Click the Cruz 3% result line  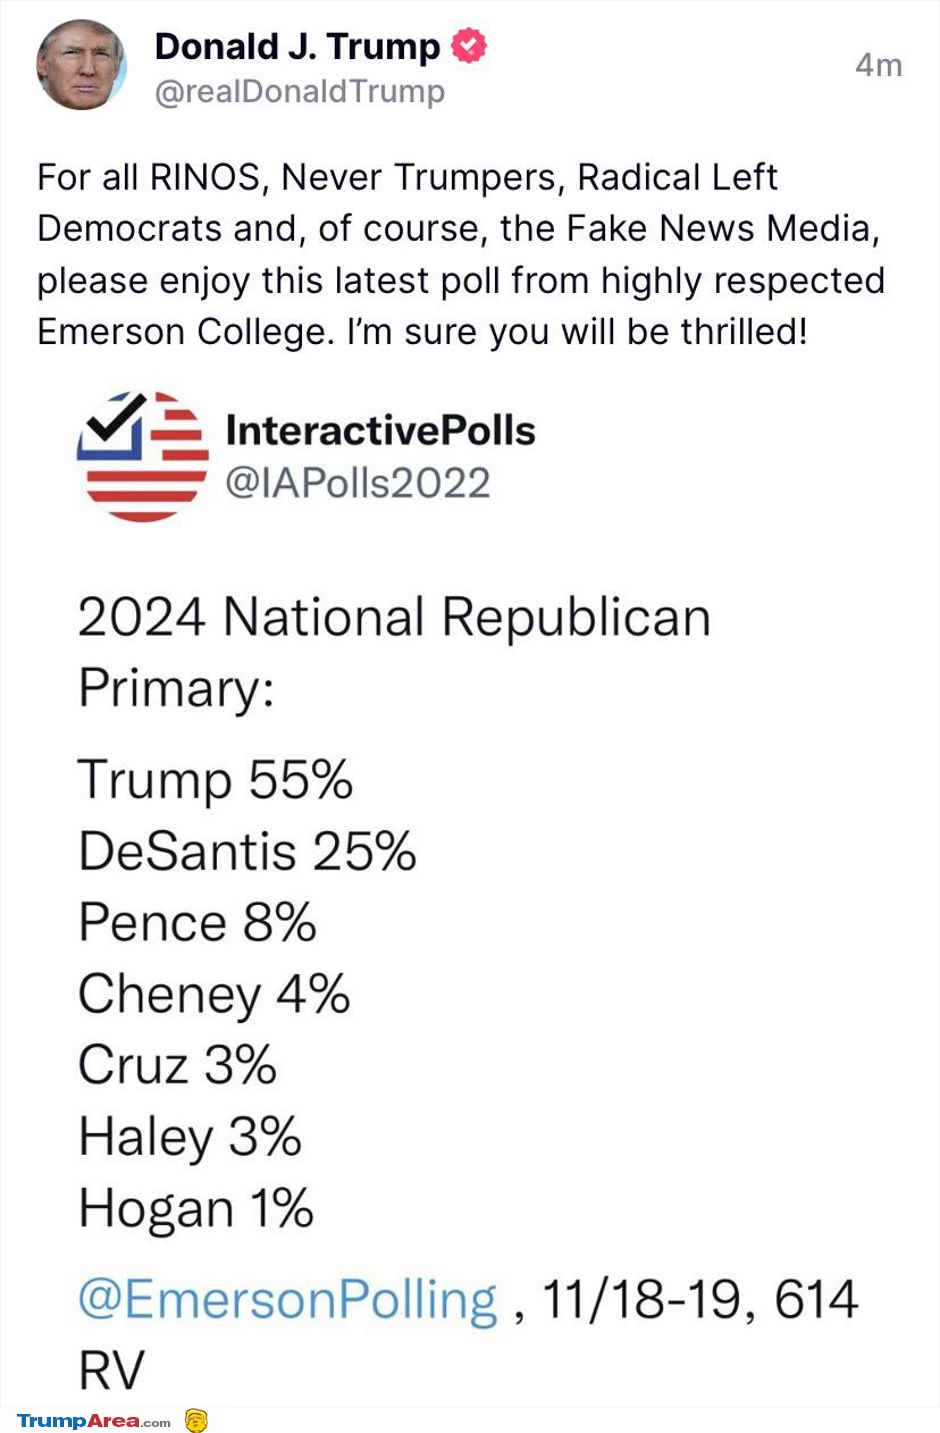(x=177, y=1065)
